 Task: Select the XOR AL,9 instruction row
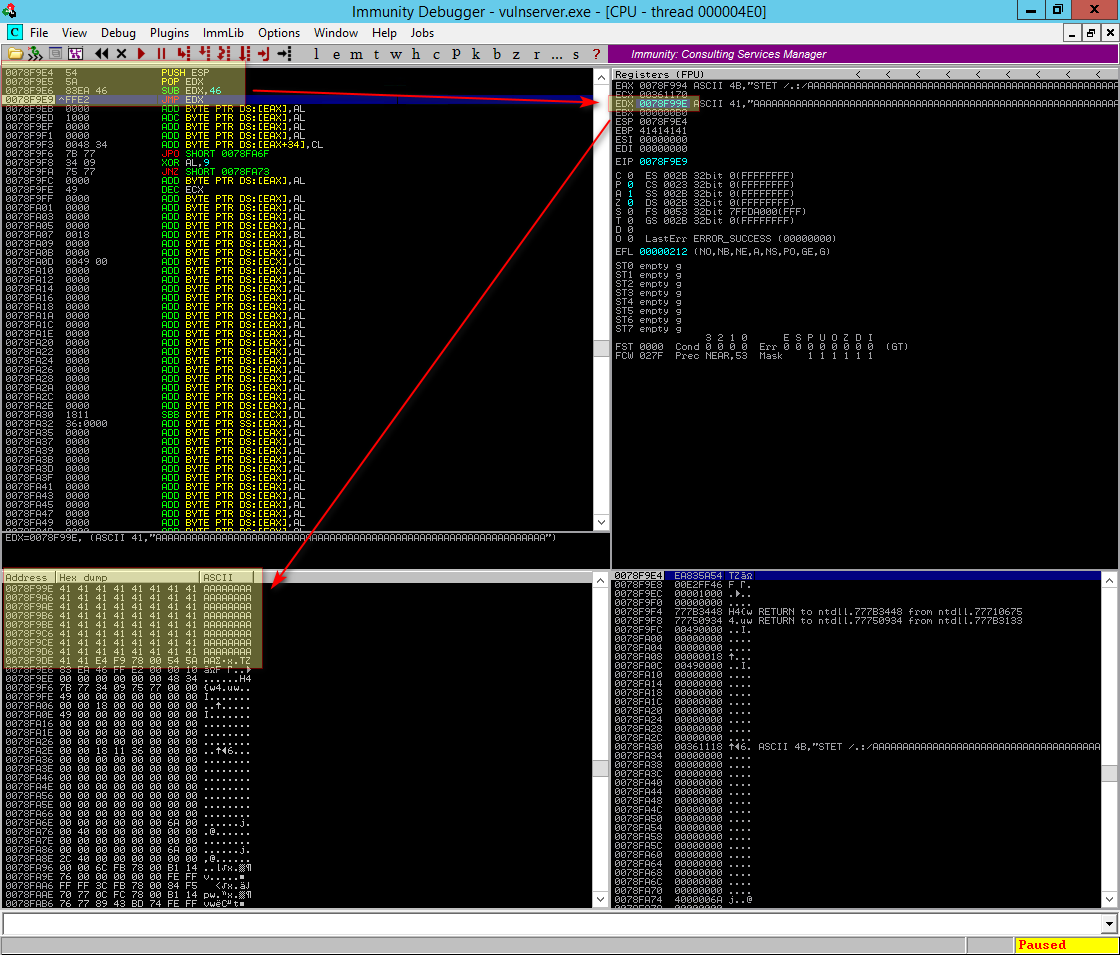tap(297, 163)
